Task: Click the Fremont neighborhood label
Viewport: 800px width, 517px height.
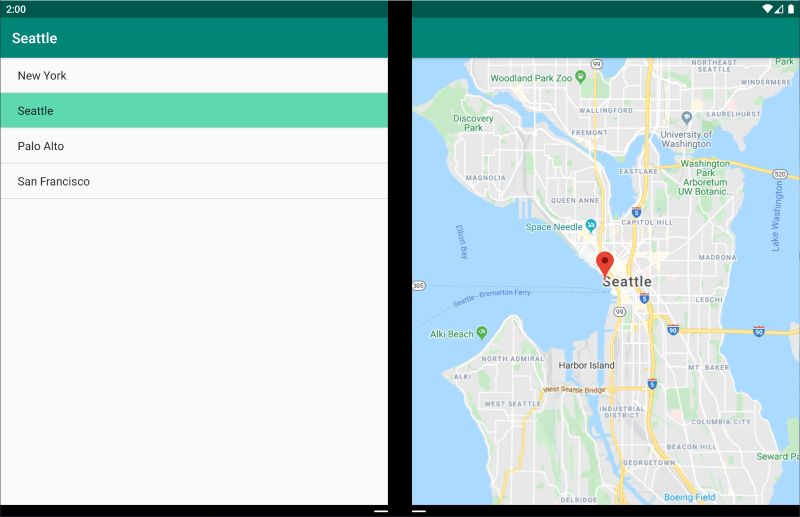Action: coord(589,133)
